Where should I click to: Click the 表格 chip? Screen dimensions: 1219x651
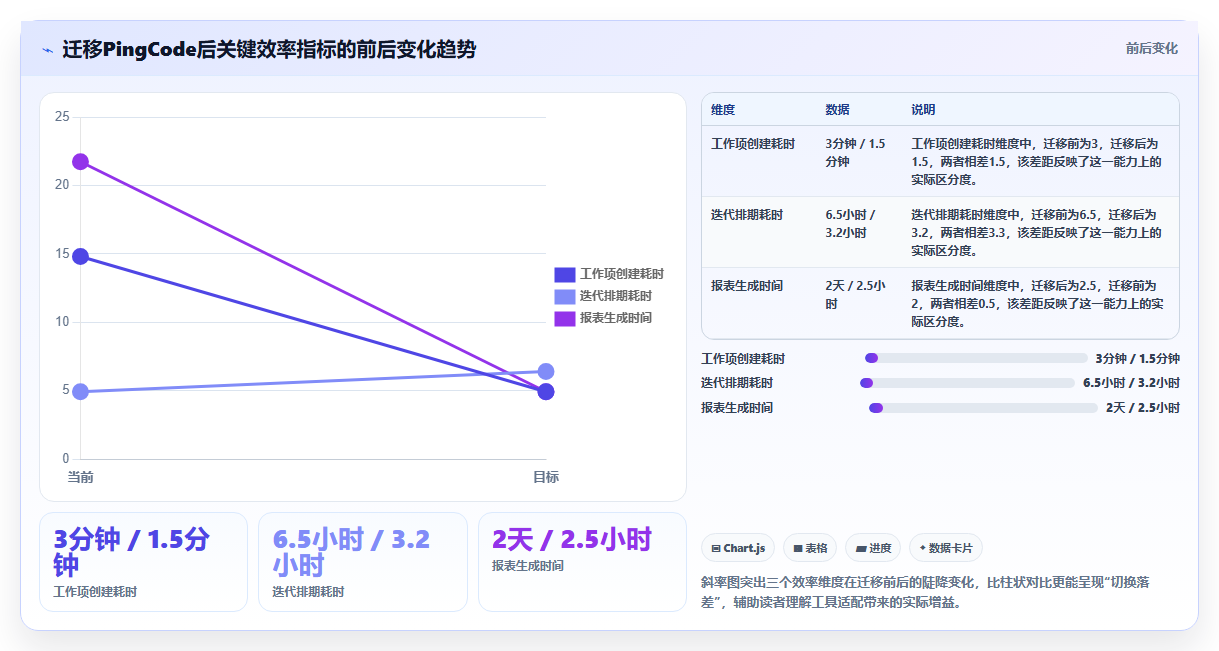tap(810, 548)
